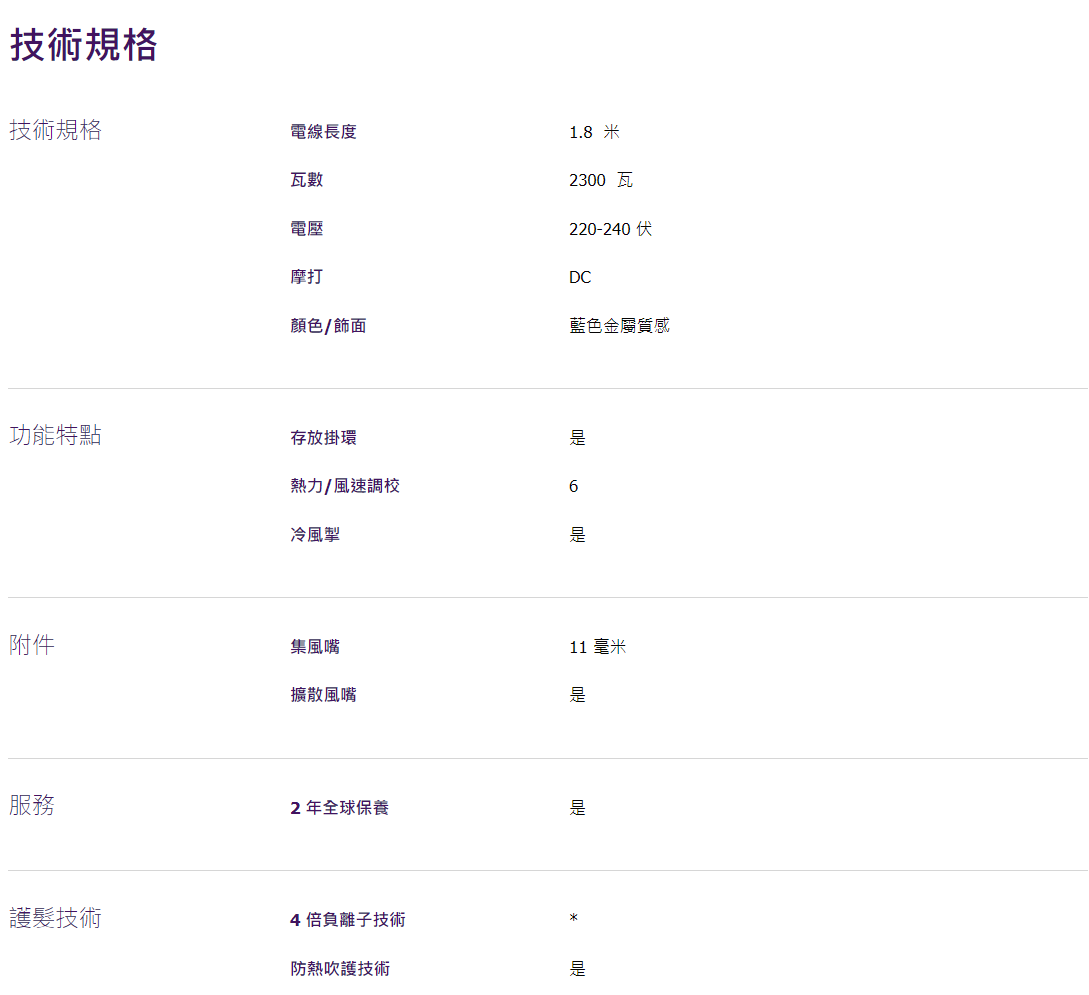Select the 存放掛環 feature label
This screenshot has width=1089, height=995.
(x=323, y=438)
